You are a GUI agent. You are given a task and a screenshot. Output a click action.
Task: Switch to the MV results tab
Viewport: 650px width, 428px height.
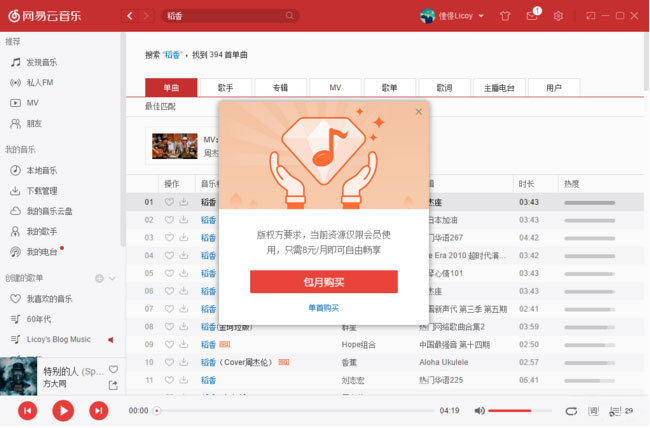point(335,88)
